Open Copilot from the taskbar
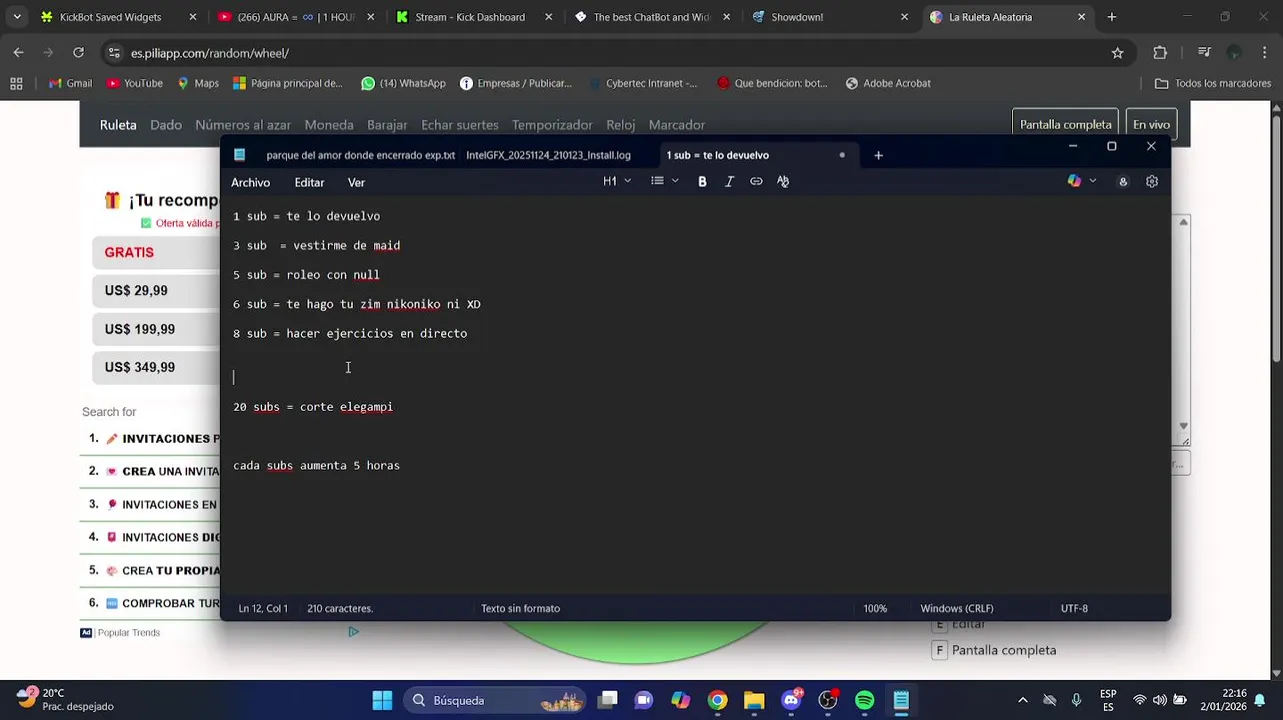This screenshot has height=720, width=1283. click(681, 700)
